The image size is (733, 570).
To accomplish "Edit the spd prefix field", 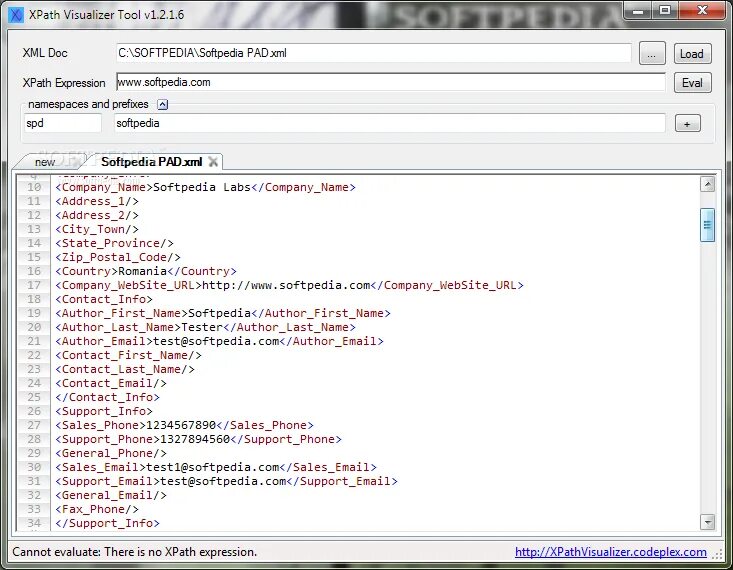I will (63, 123).
